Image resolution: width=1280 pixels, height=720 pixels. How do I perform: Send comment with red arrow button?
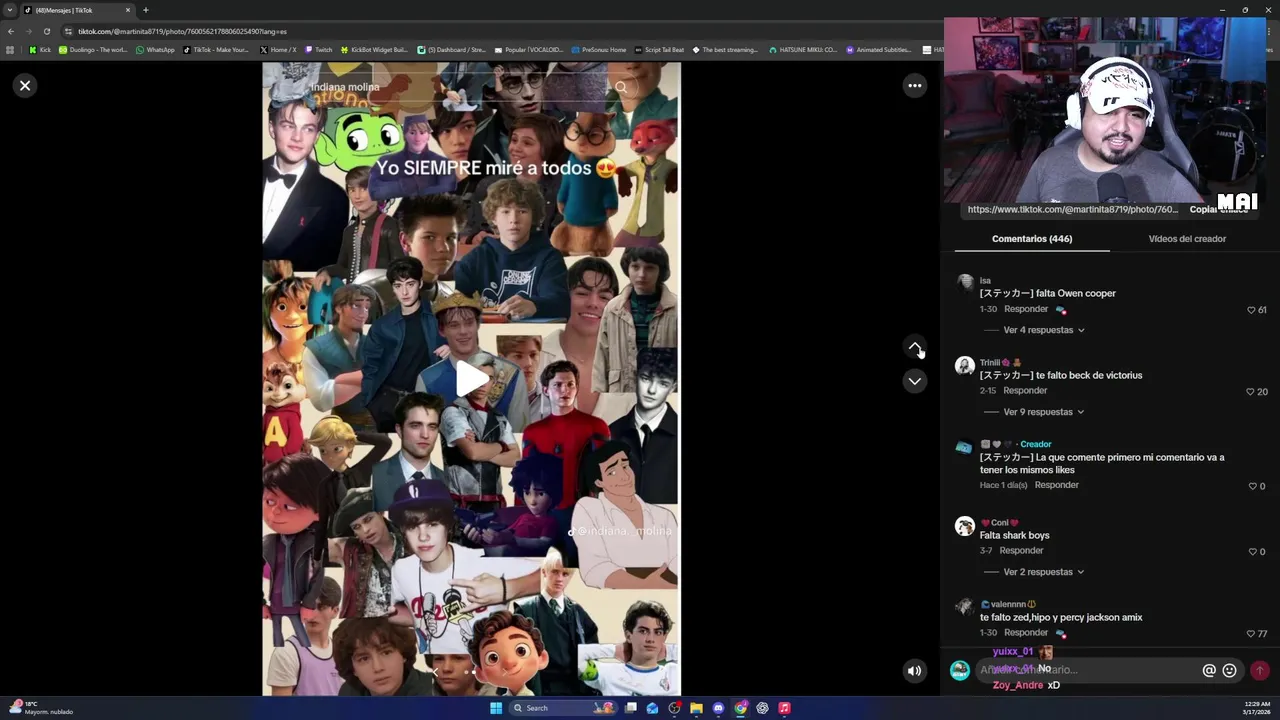tap(1259, 671)
